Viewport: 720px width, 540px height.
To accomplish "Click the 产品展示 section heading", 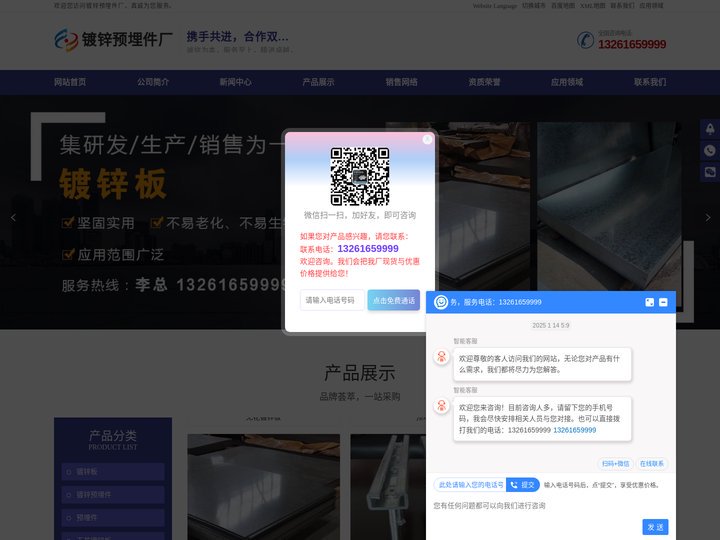I will (360, 373).
